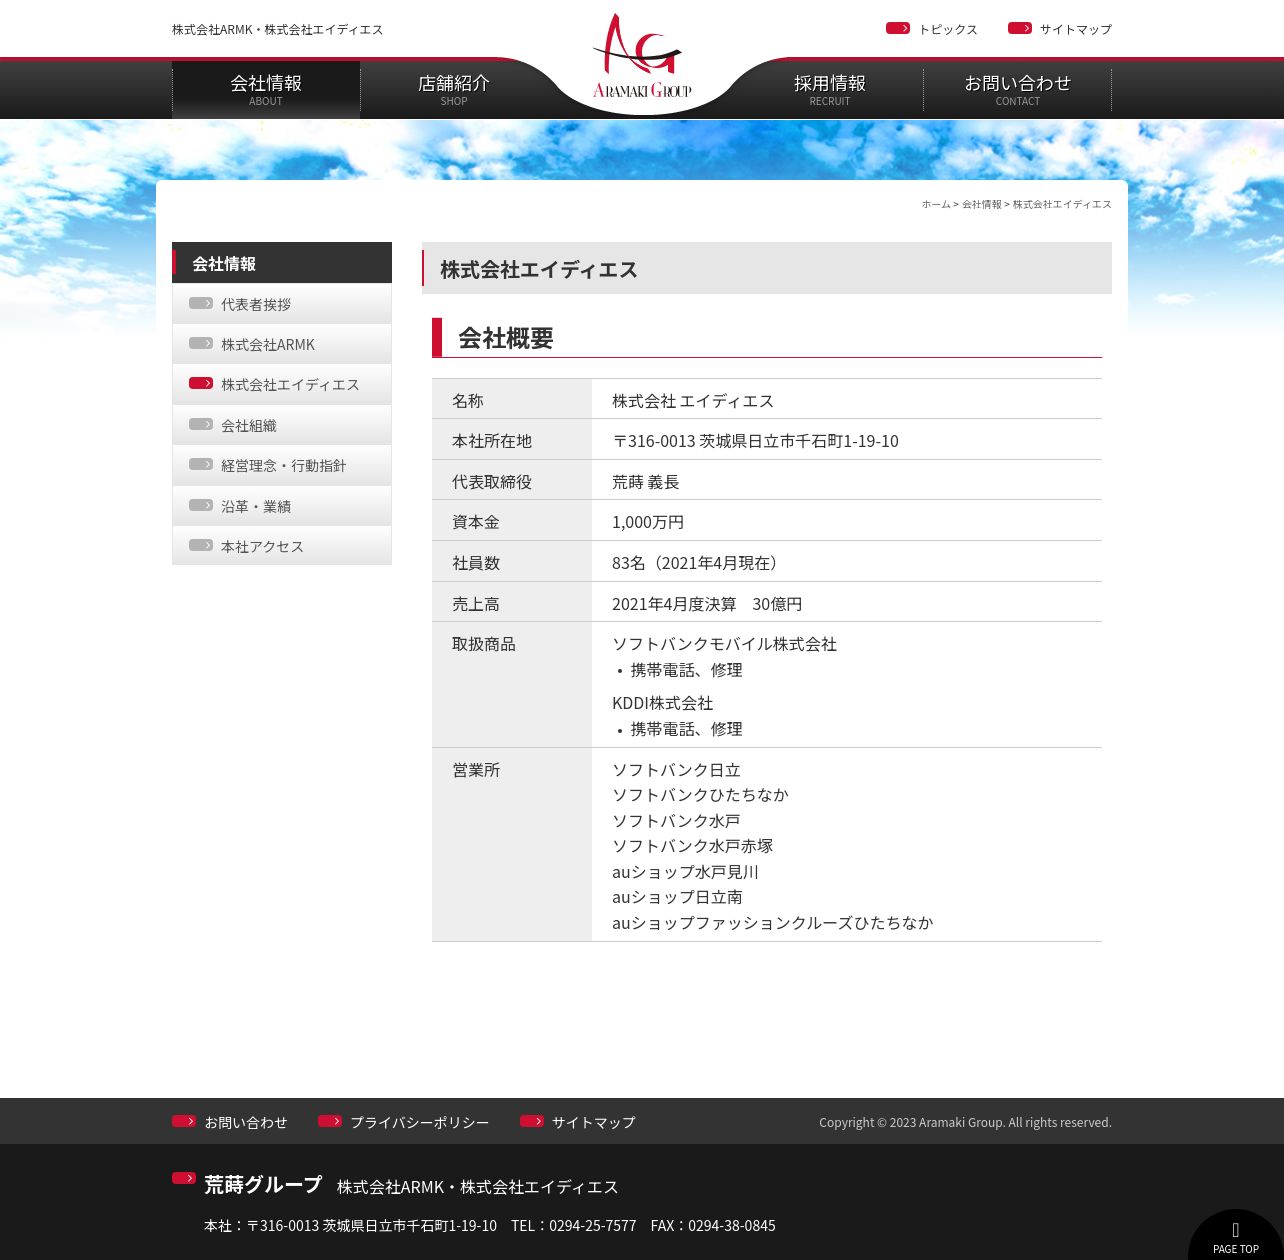Open 会社情報 ABOUT navigation menu

click(x=266, y=89)
